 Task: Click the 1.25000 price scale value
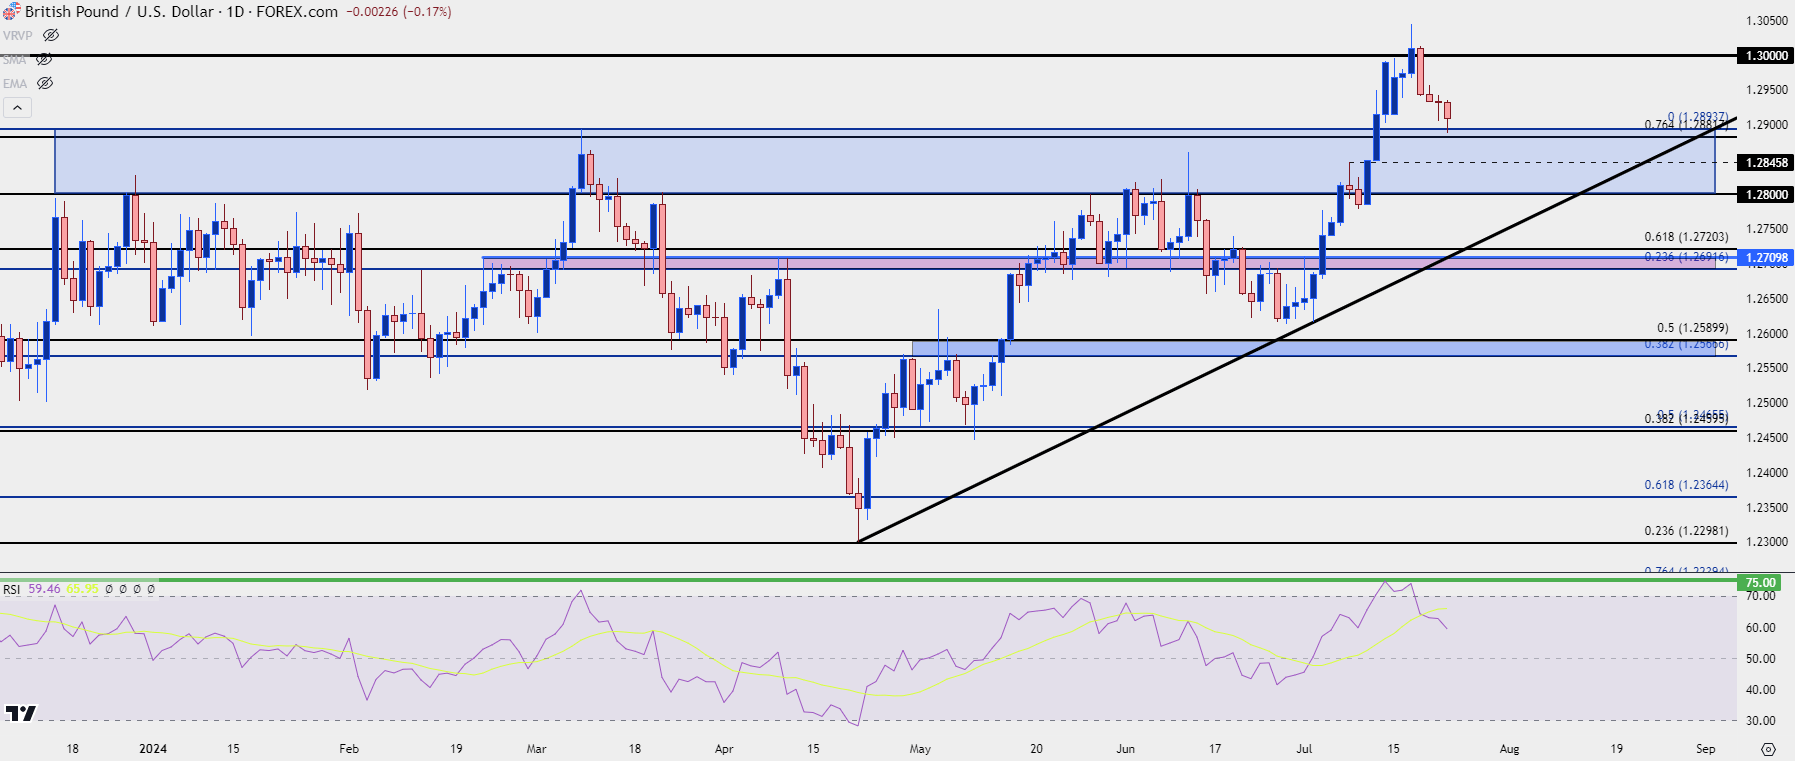click(x=1767, y=403)
